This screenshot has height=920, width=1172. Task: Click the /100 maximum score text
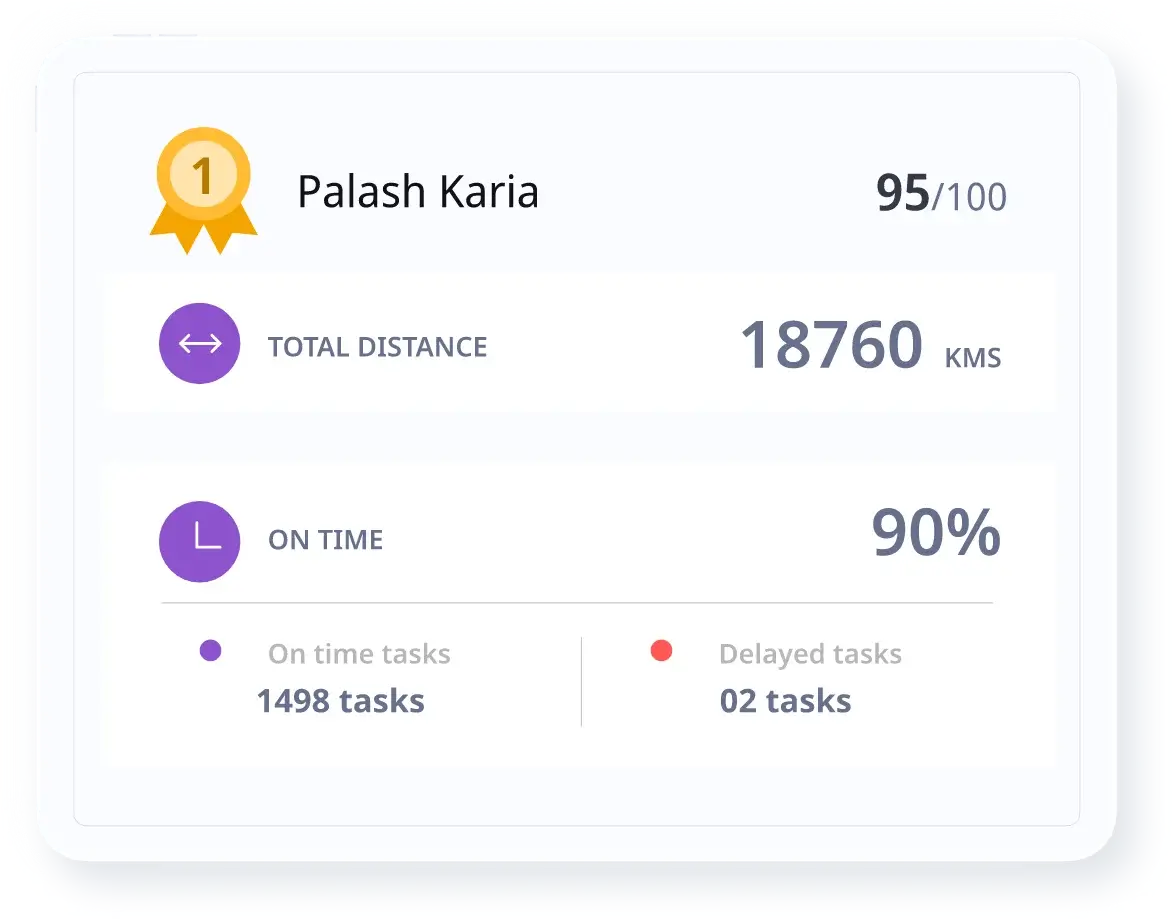(x=969, y=197)
